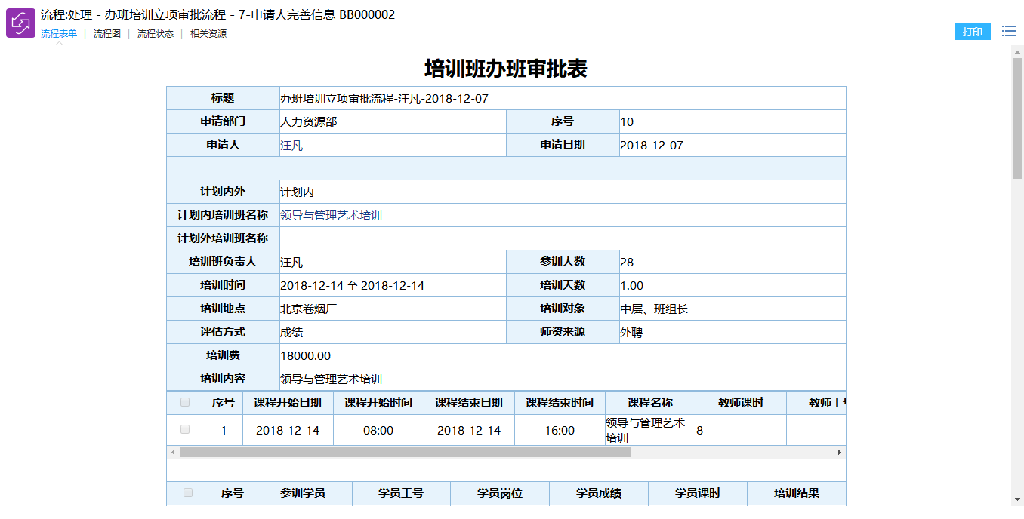
Task: Click the course table scroll-right arrow
Action: click(840, 452)
